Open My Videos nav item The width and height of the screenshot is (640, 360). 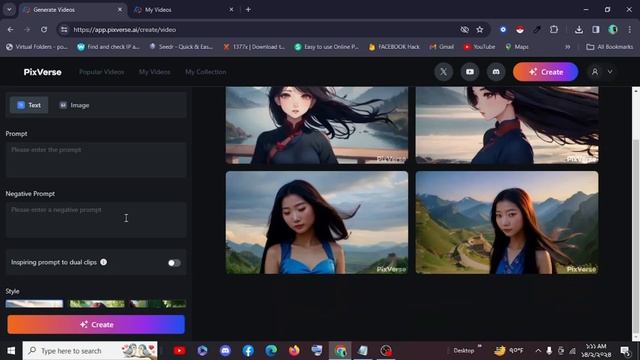[x=154, y=72]
